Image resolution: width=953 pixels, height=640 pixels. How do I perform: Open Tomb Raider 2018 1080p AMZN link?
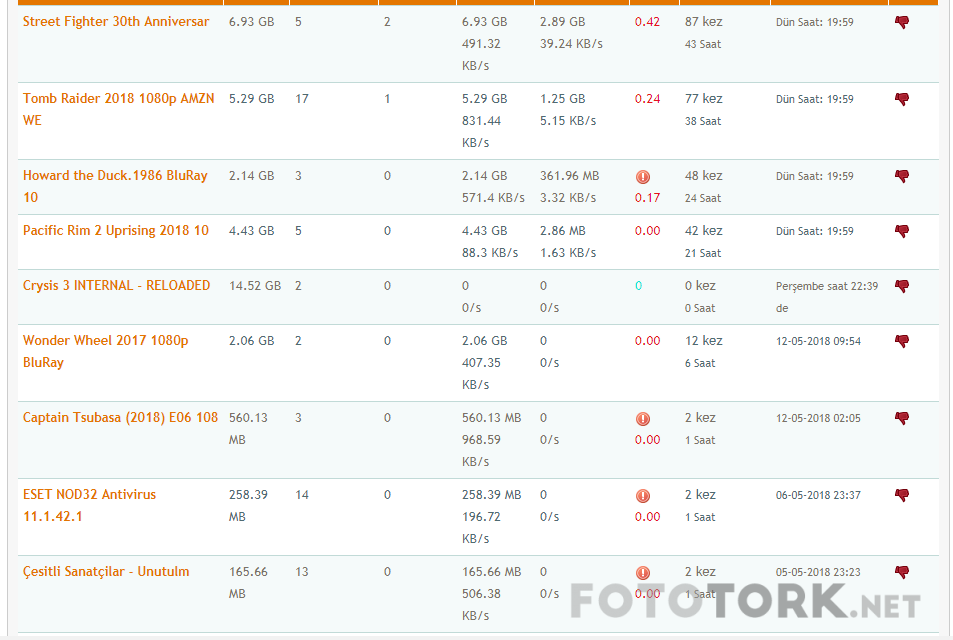pos(118,99)
